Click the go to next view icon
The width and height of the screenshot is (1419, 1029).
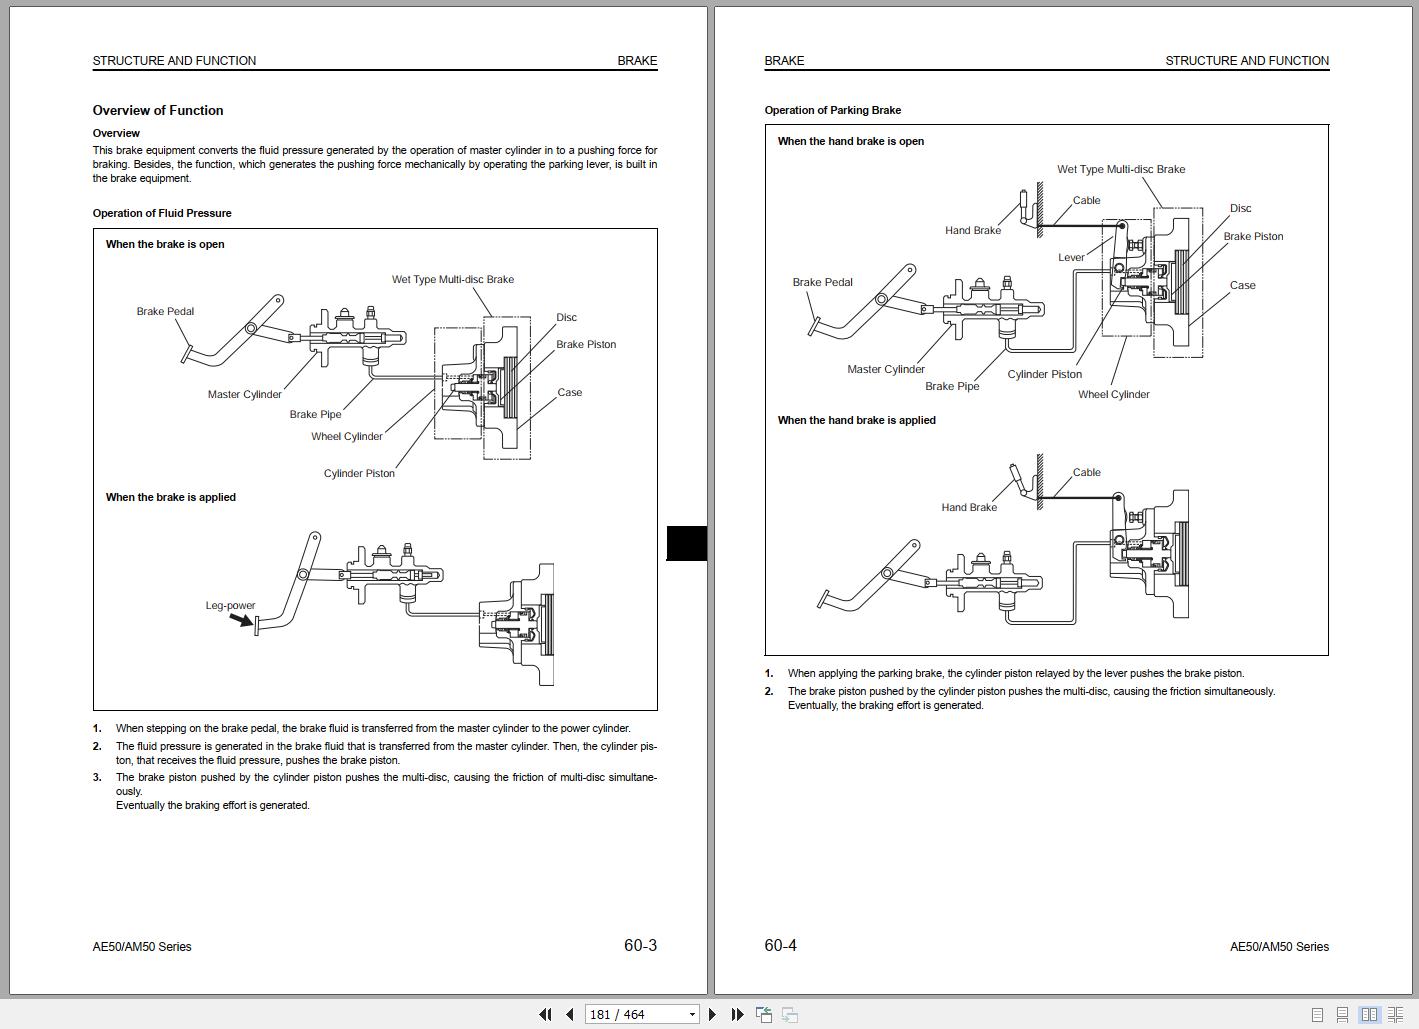pos(790,1014)
